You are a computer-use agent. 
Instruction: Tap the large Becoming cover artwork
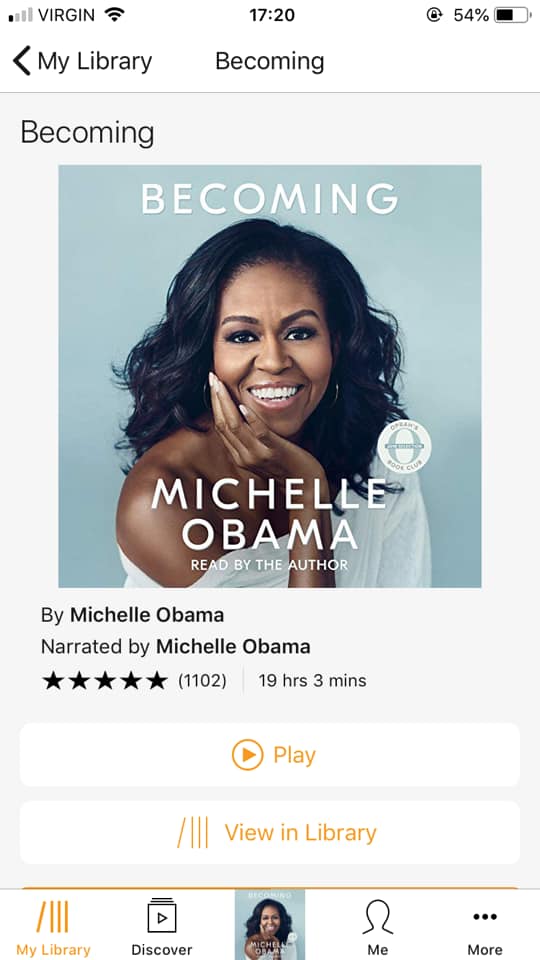(x=270, y=376)
